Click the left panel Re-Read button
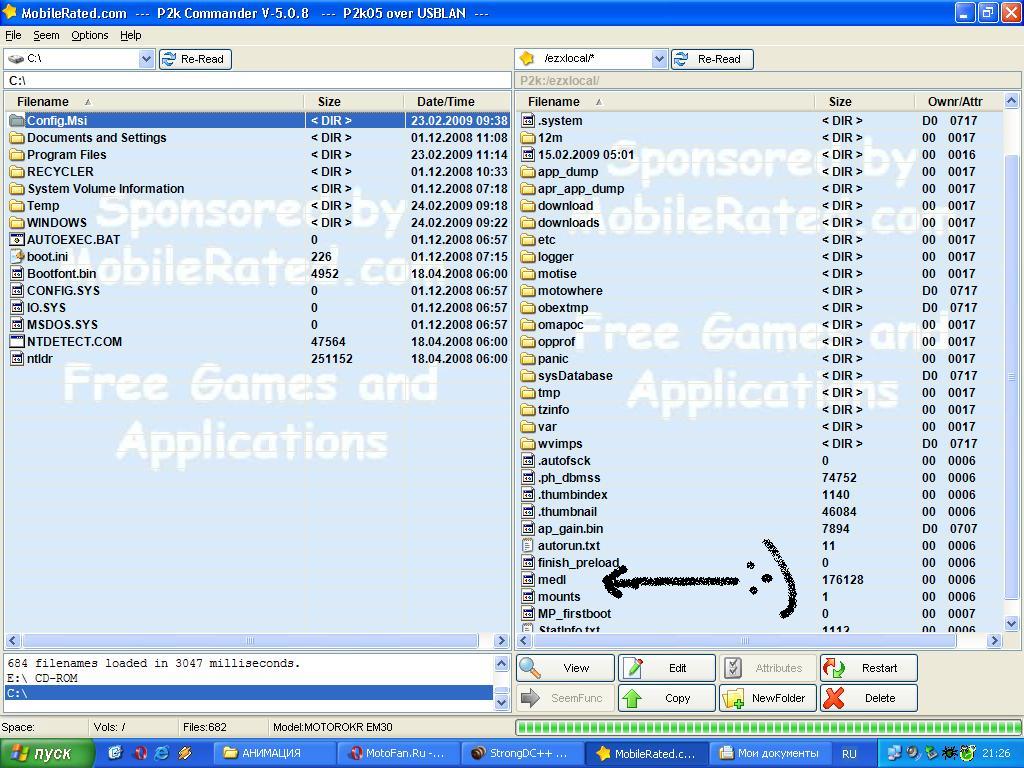The width and height of the screenshot is (1024, 768). point(195,59)
